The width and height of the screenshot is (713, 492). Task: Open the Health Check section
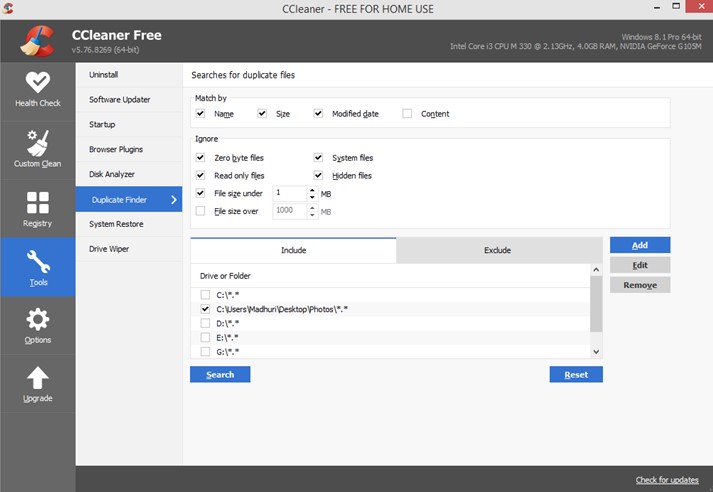point(38,90)
